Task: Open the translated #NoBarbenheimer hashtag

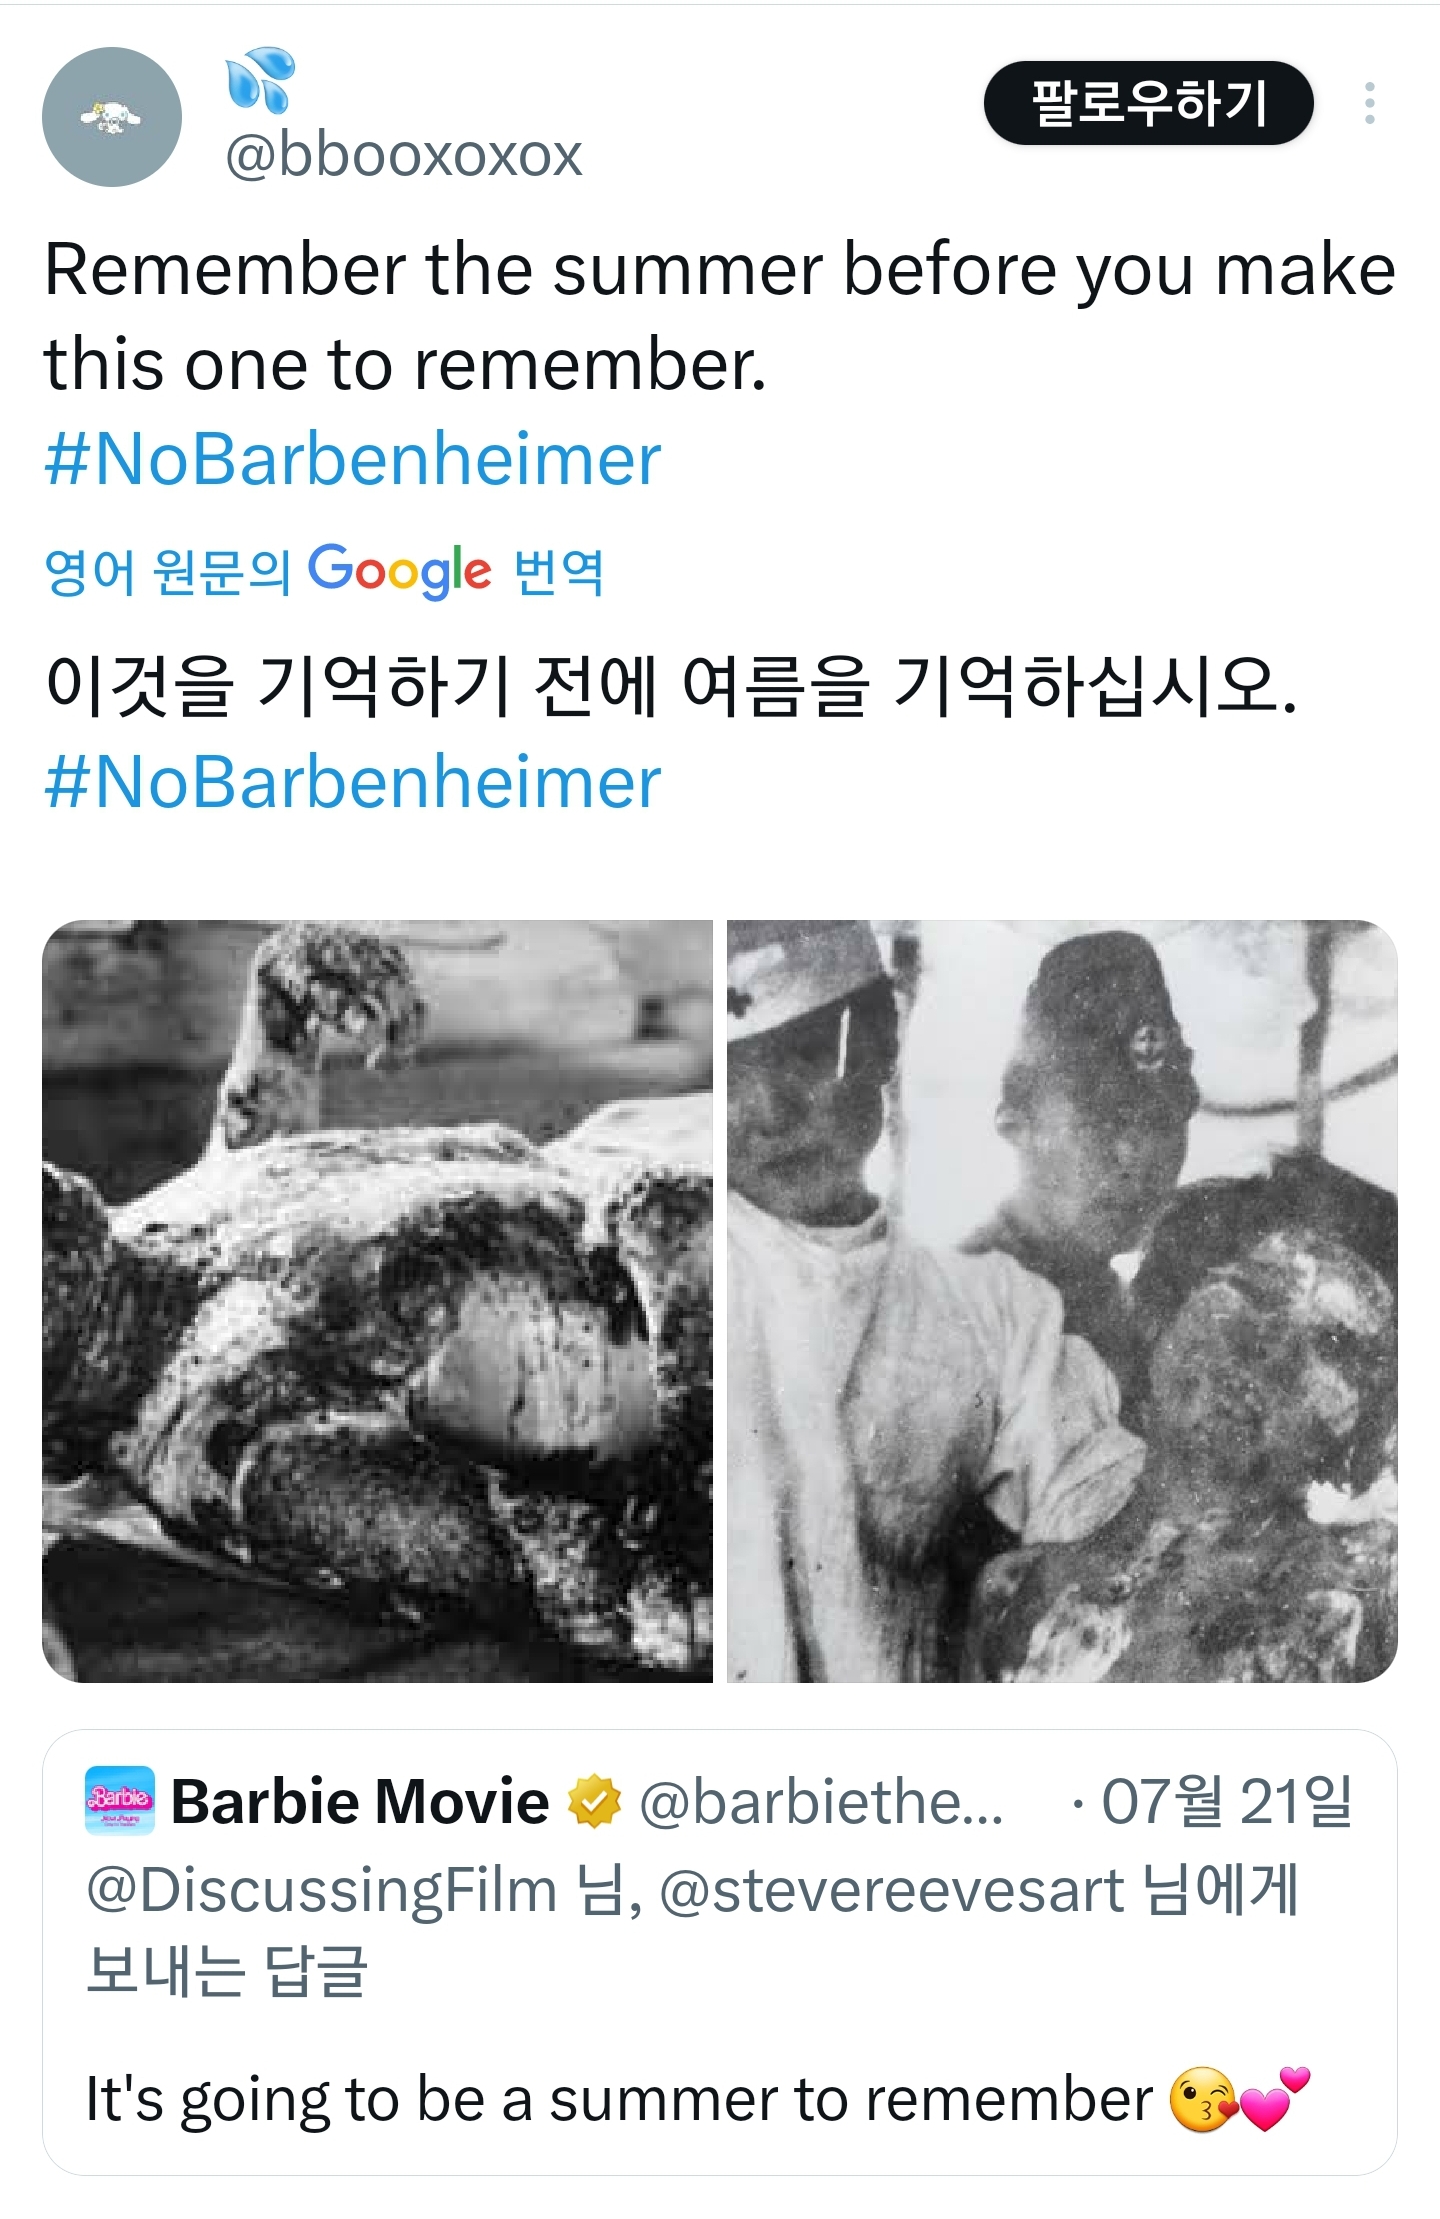Action: [353, 781]
